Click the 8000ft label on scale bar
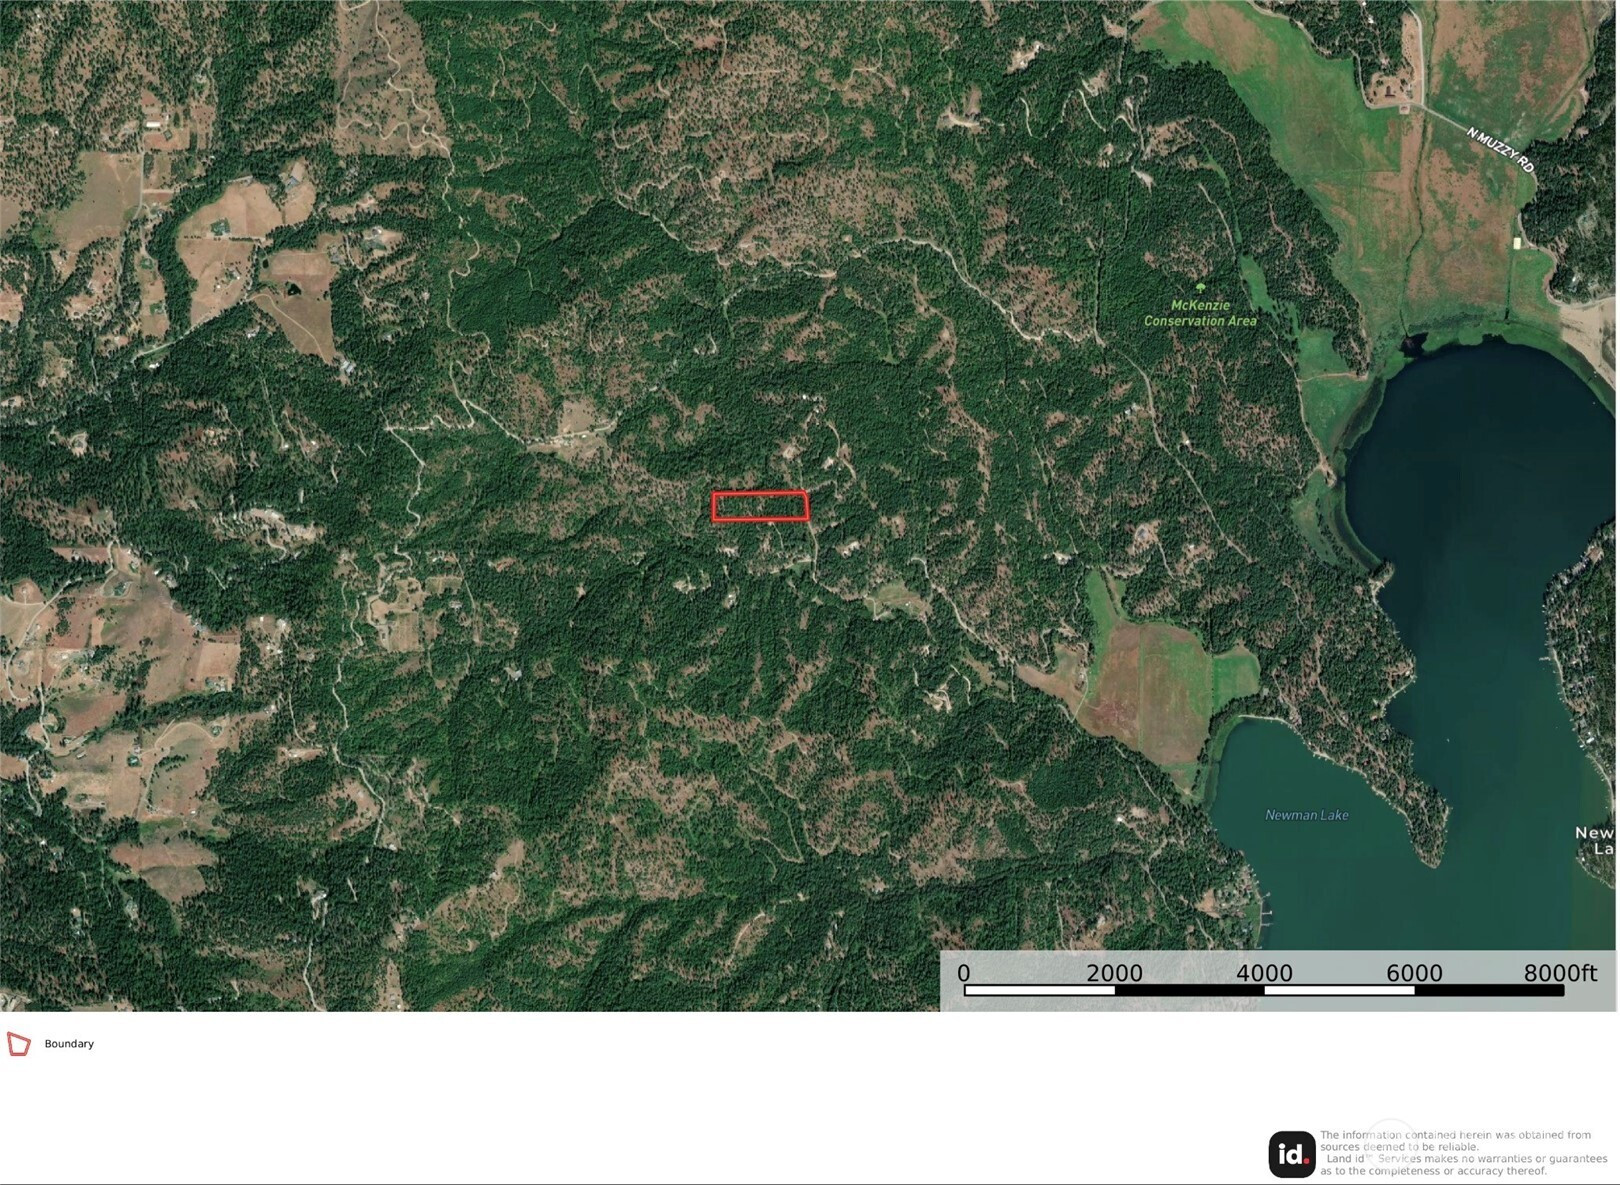The width and height of the screenshot is (1620, 1185). pos(1560,972)
